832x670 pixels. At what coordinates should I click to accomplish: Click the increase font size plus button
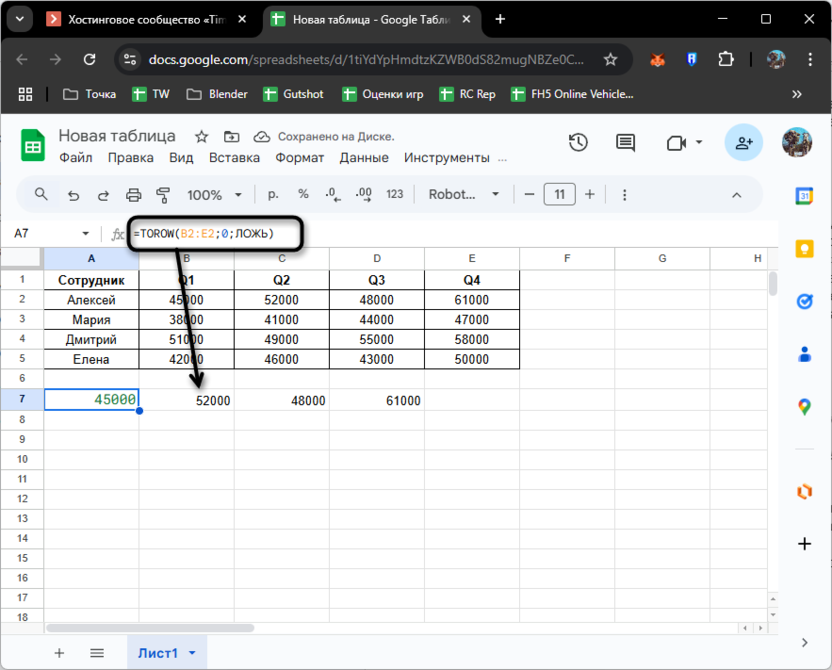pos(590,195)
